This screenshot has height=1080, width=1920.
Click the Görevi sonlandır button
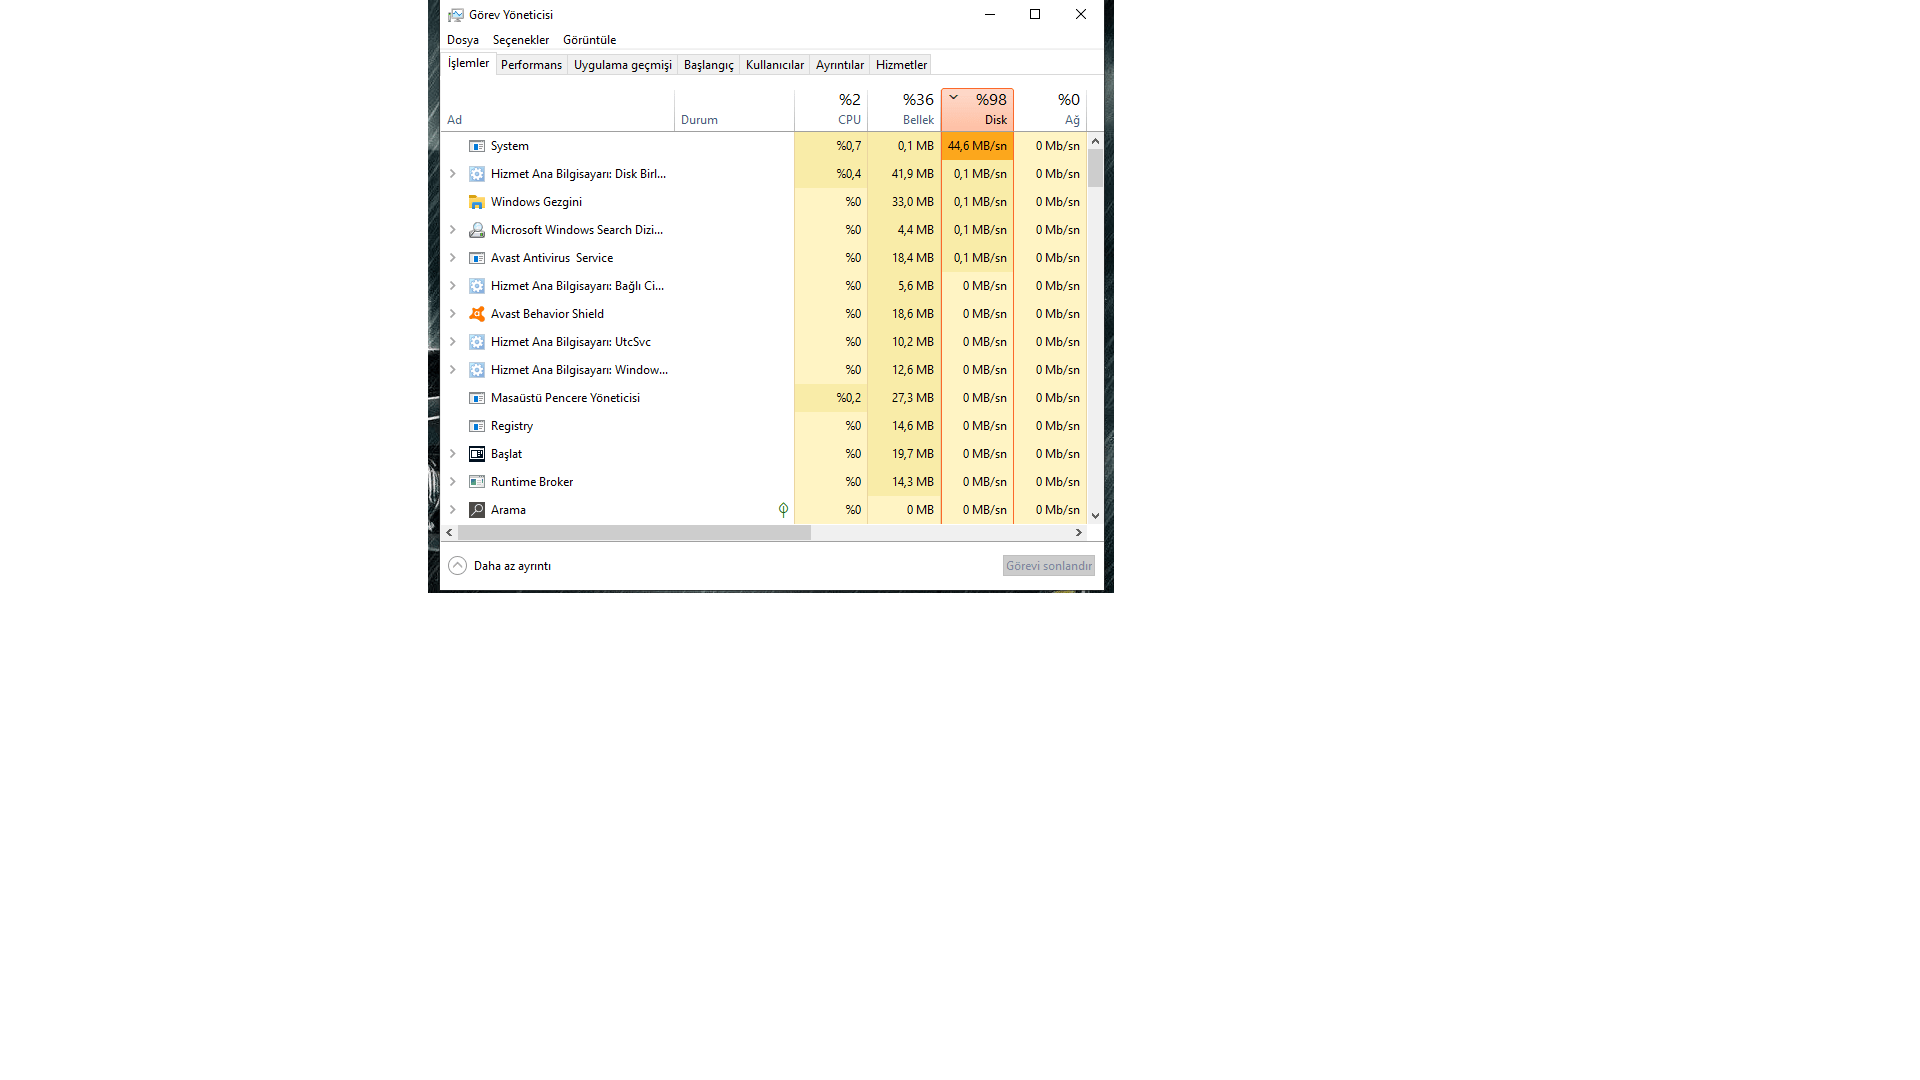click(x=1048, y=566)
